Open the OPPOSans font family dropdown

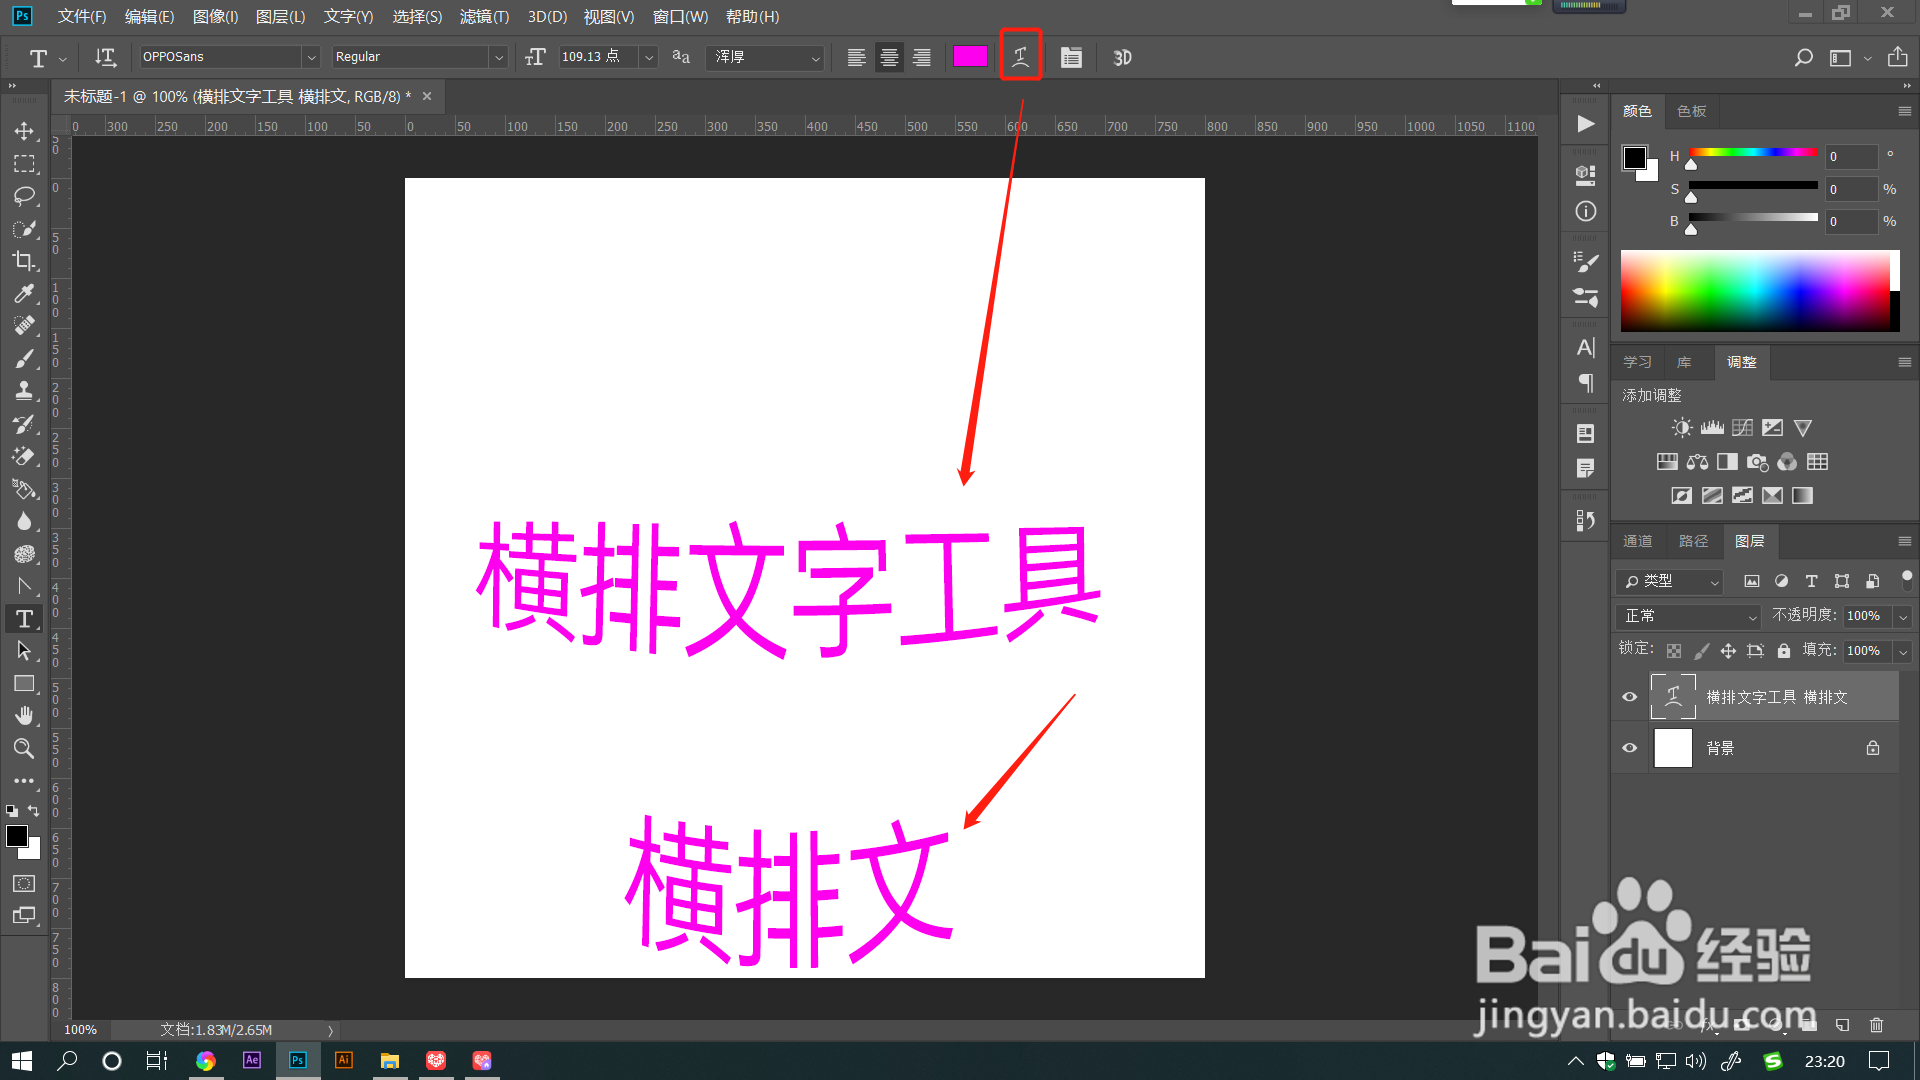click(x=311, y=57)
